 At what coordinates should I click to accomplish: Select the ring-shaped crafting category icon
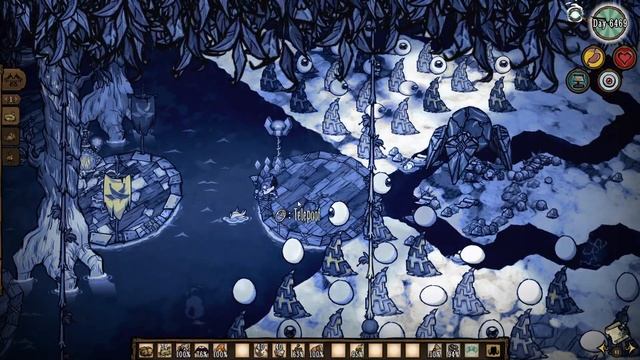coord(11,117)
